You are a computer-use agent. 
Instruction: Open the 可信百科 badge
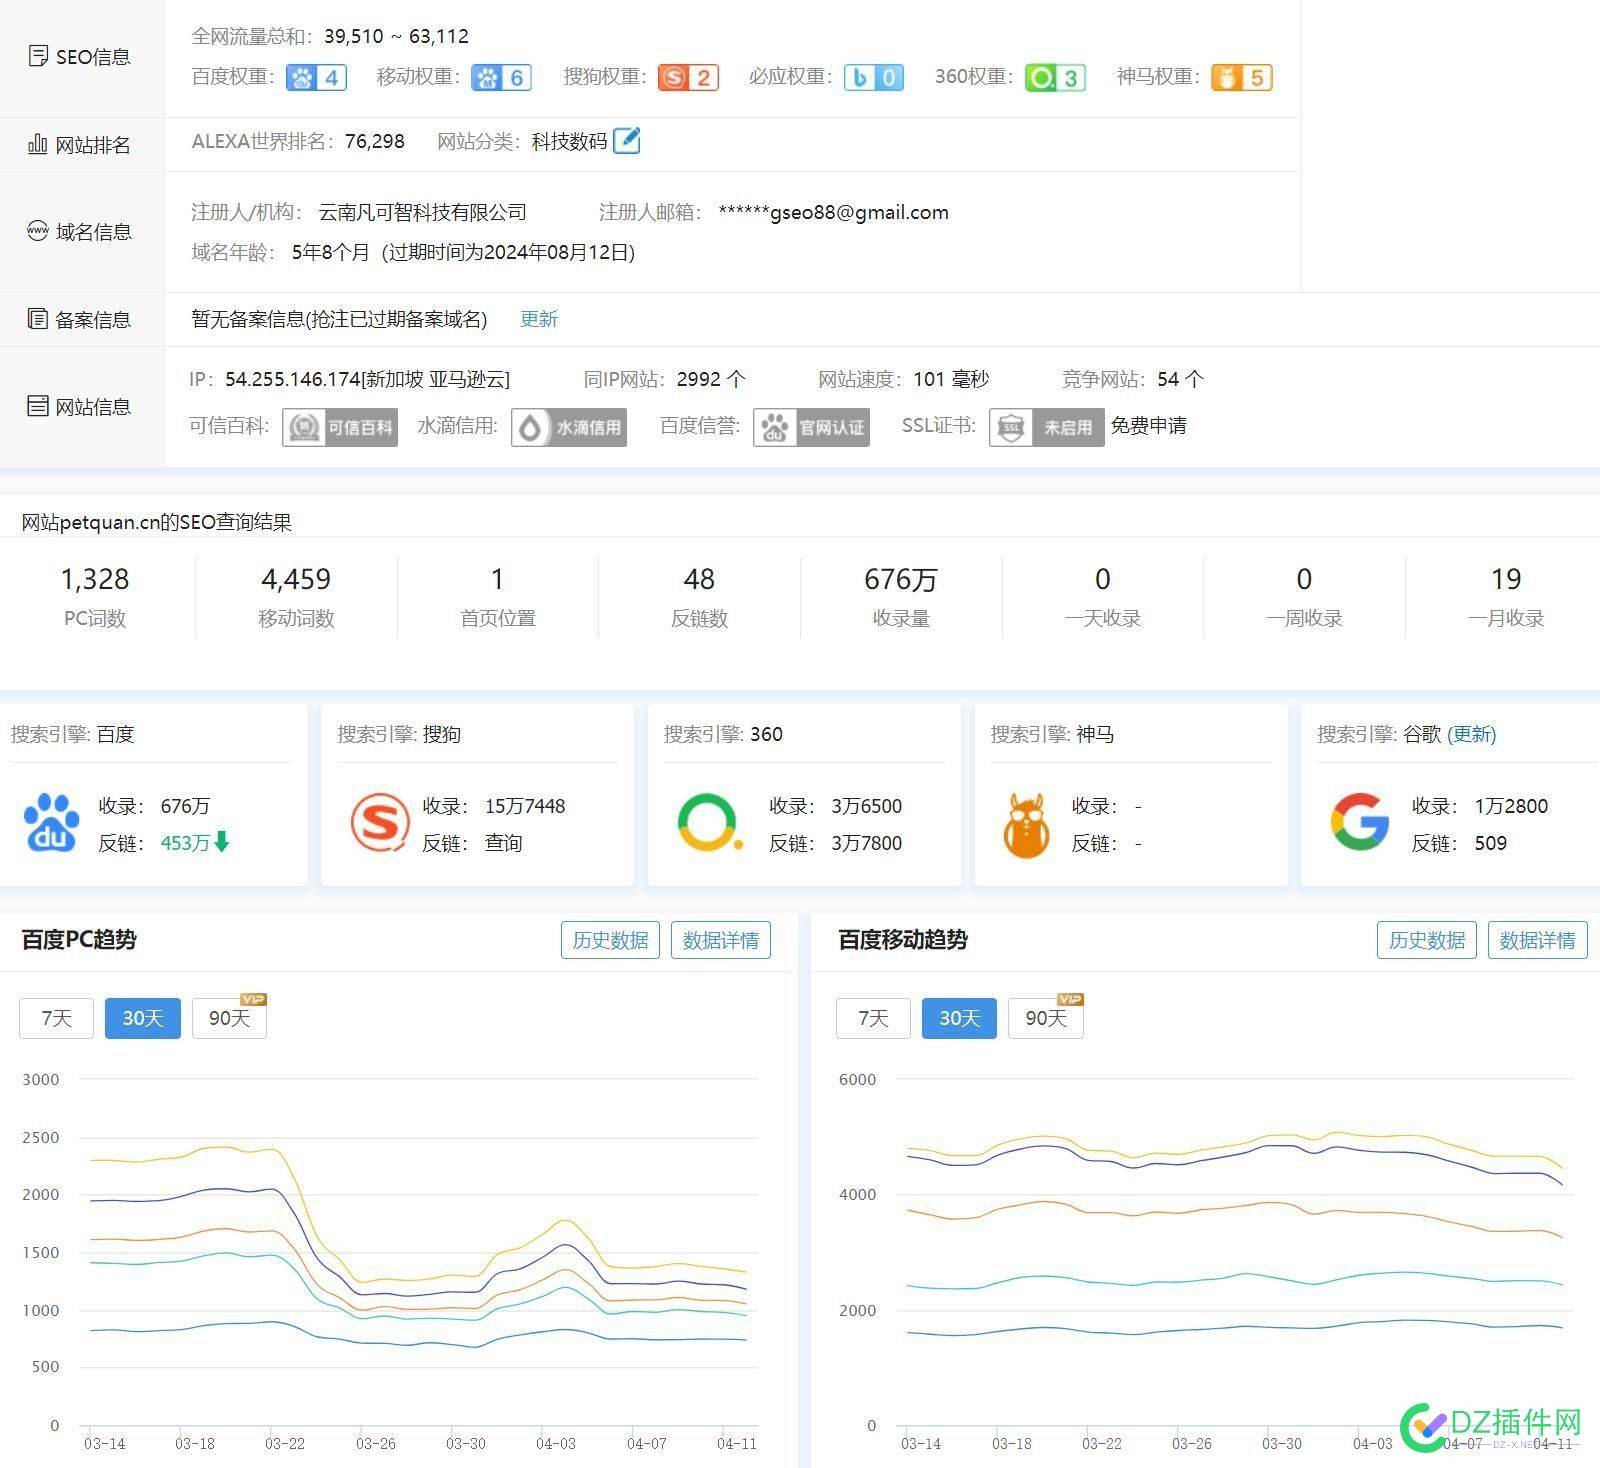coord(340,427)
